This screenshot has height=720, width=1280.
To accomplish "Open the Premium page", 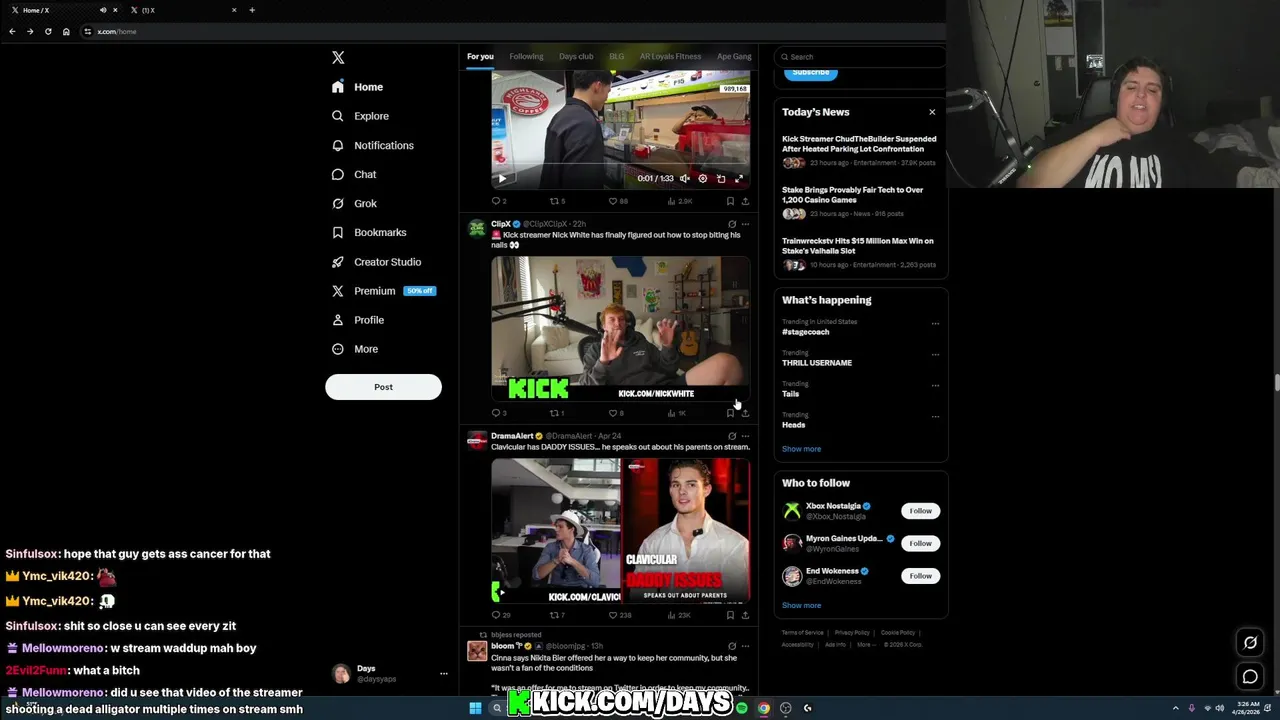I will [383, 291].
